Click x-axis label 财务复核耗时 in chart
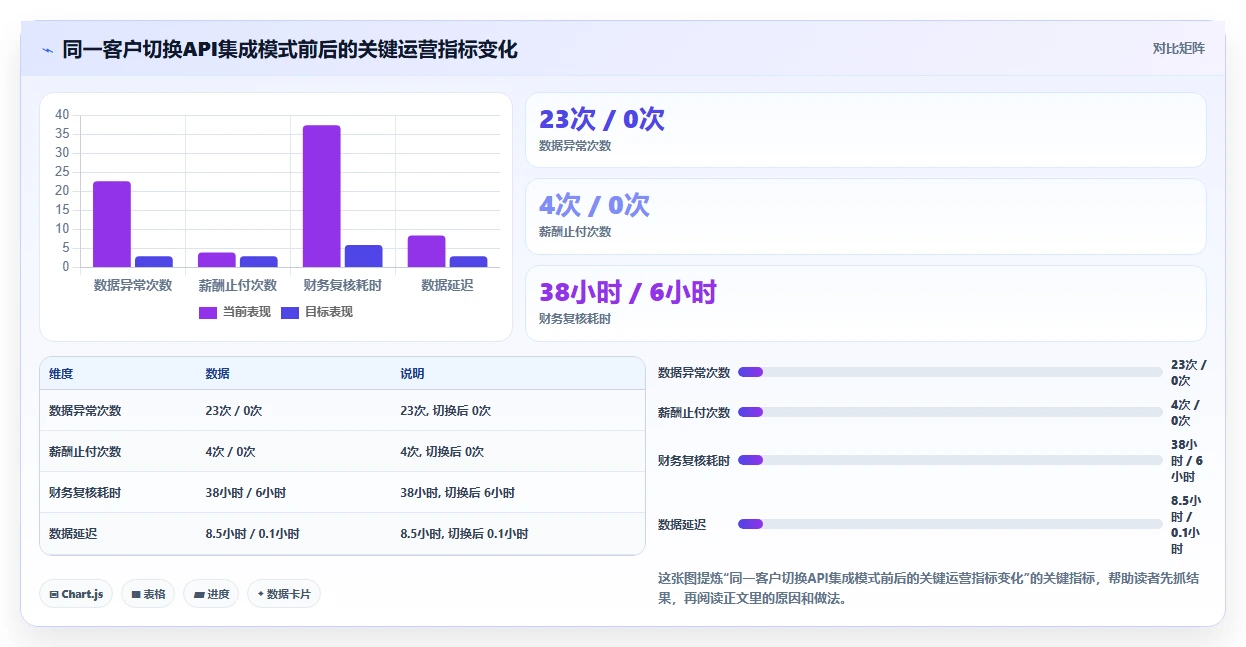 point(343,285)
